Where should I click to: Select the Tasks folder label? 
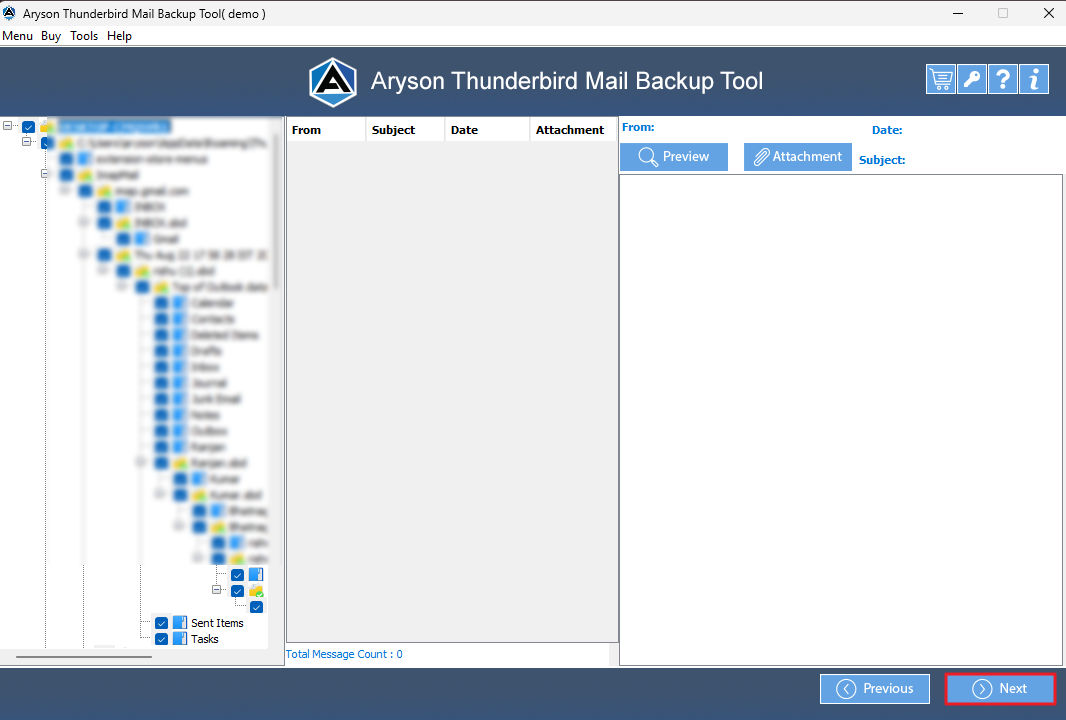pyautogui.click(x=205, y=639)
